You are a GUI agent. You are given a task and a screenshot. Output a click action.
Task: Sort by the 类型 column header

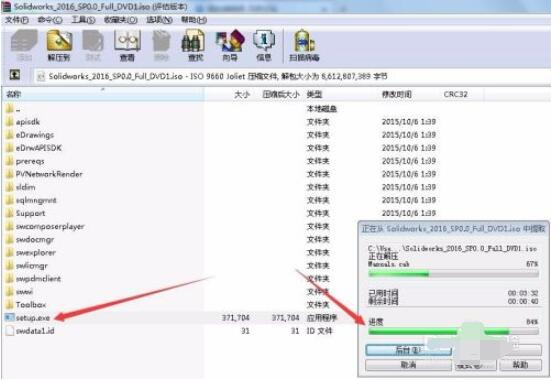click(x=314, y=94)
